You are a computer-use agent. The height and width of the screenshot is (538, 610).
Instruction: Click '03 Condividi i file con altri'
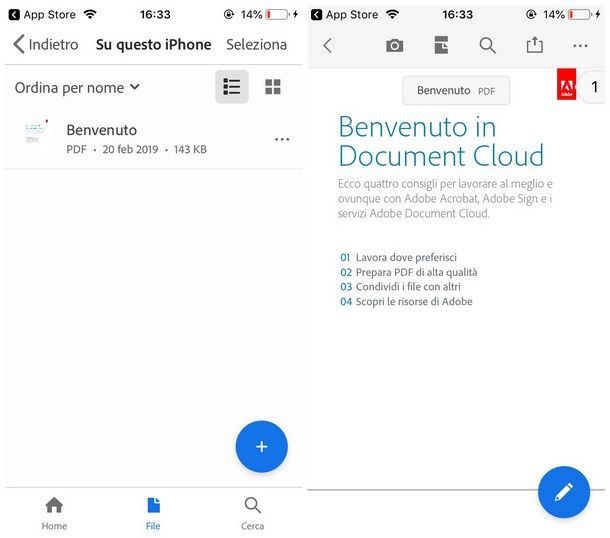tap(400, 287)
